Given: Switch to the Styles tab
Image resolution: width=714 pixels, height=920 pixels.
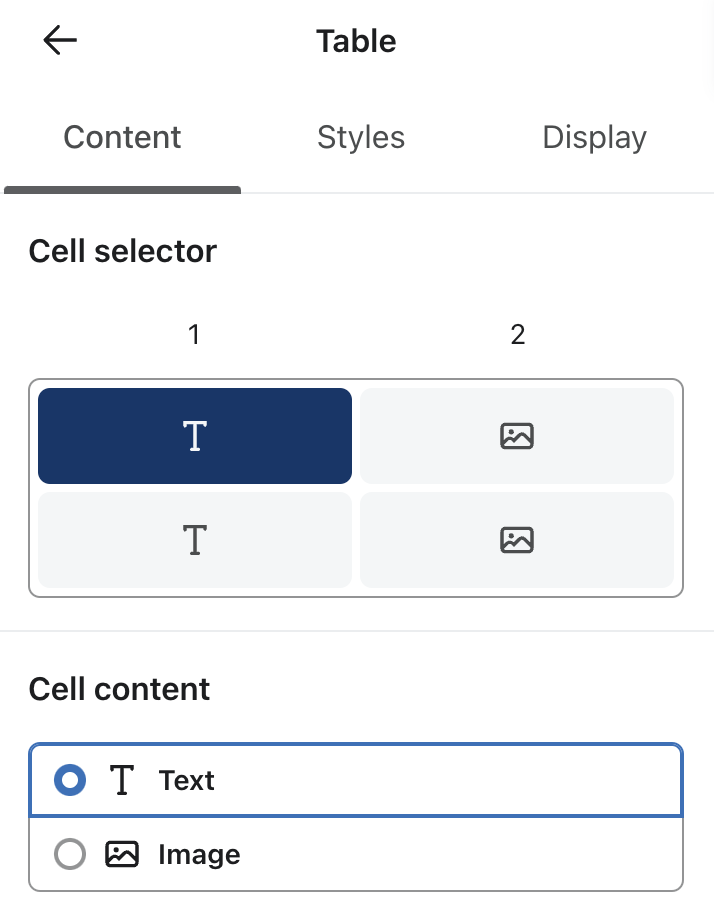Looking at the screenshot, I should (361, 137).
